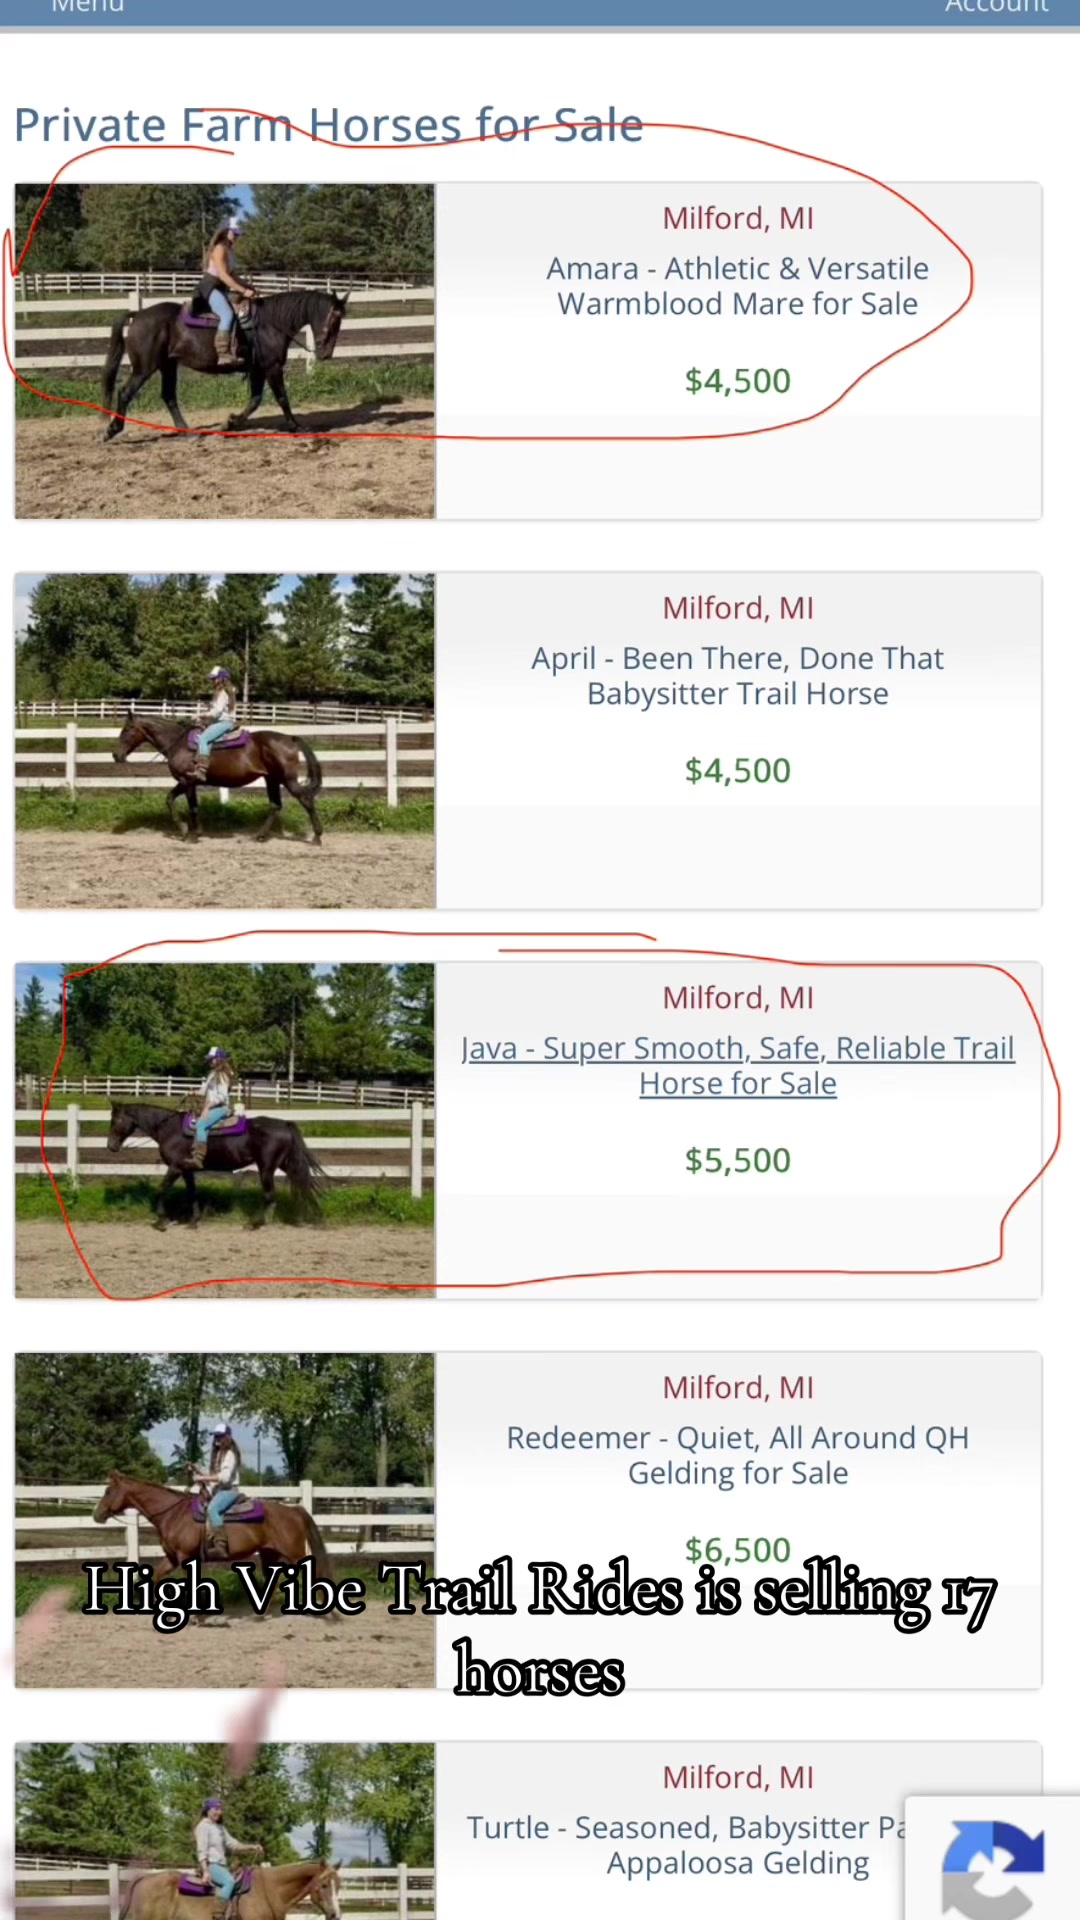Open the Menu item in top bar
1080x1920 pixels.
[x=88, y=6]
